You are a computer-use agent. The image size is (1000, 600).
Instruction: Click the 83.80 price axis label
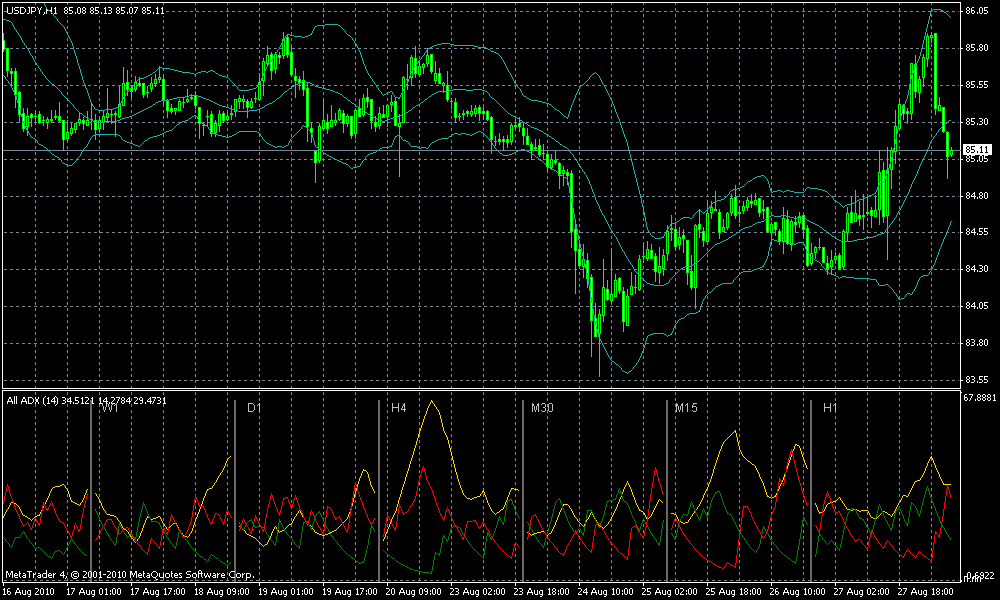[977, 343]
